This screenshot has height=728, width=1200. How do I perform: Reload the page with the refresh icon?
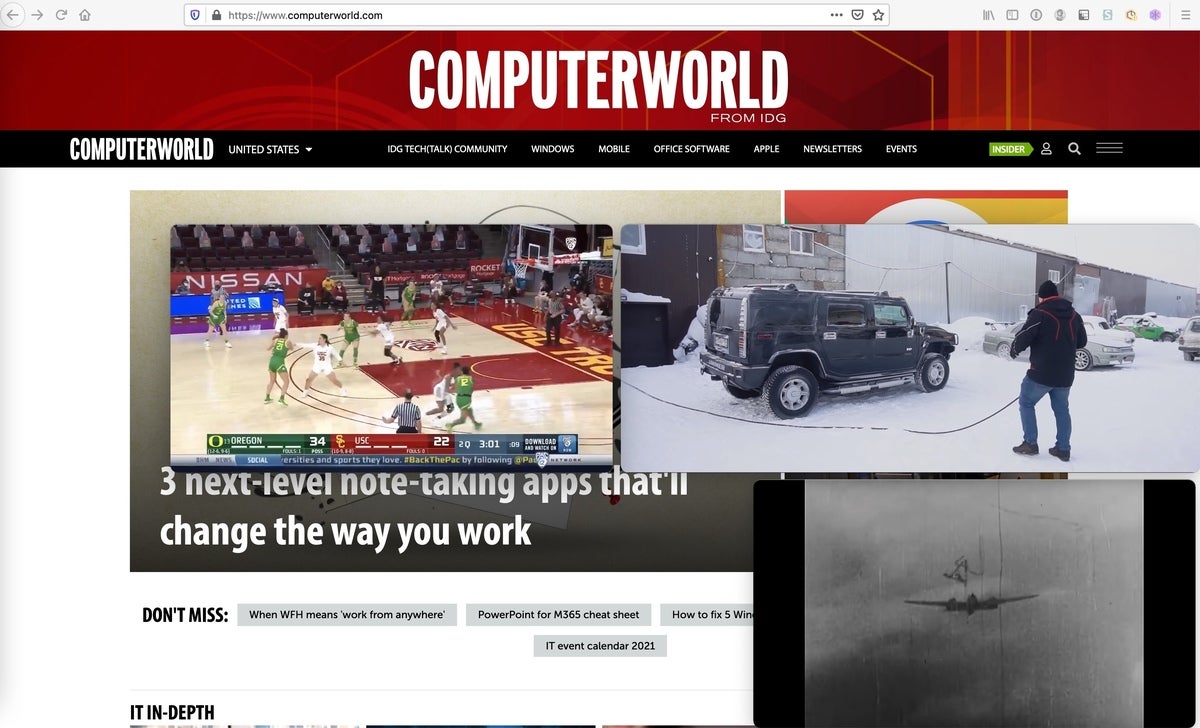pyautogui.click(x=61, y=15)
